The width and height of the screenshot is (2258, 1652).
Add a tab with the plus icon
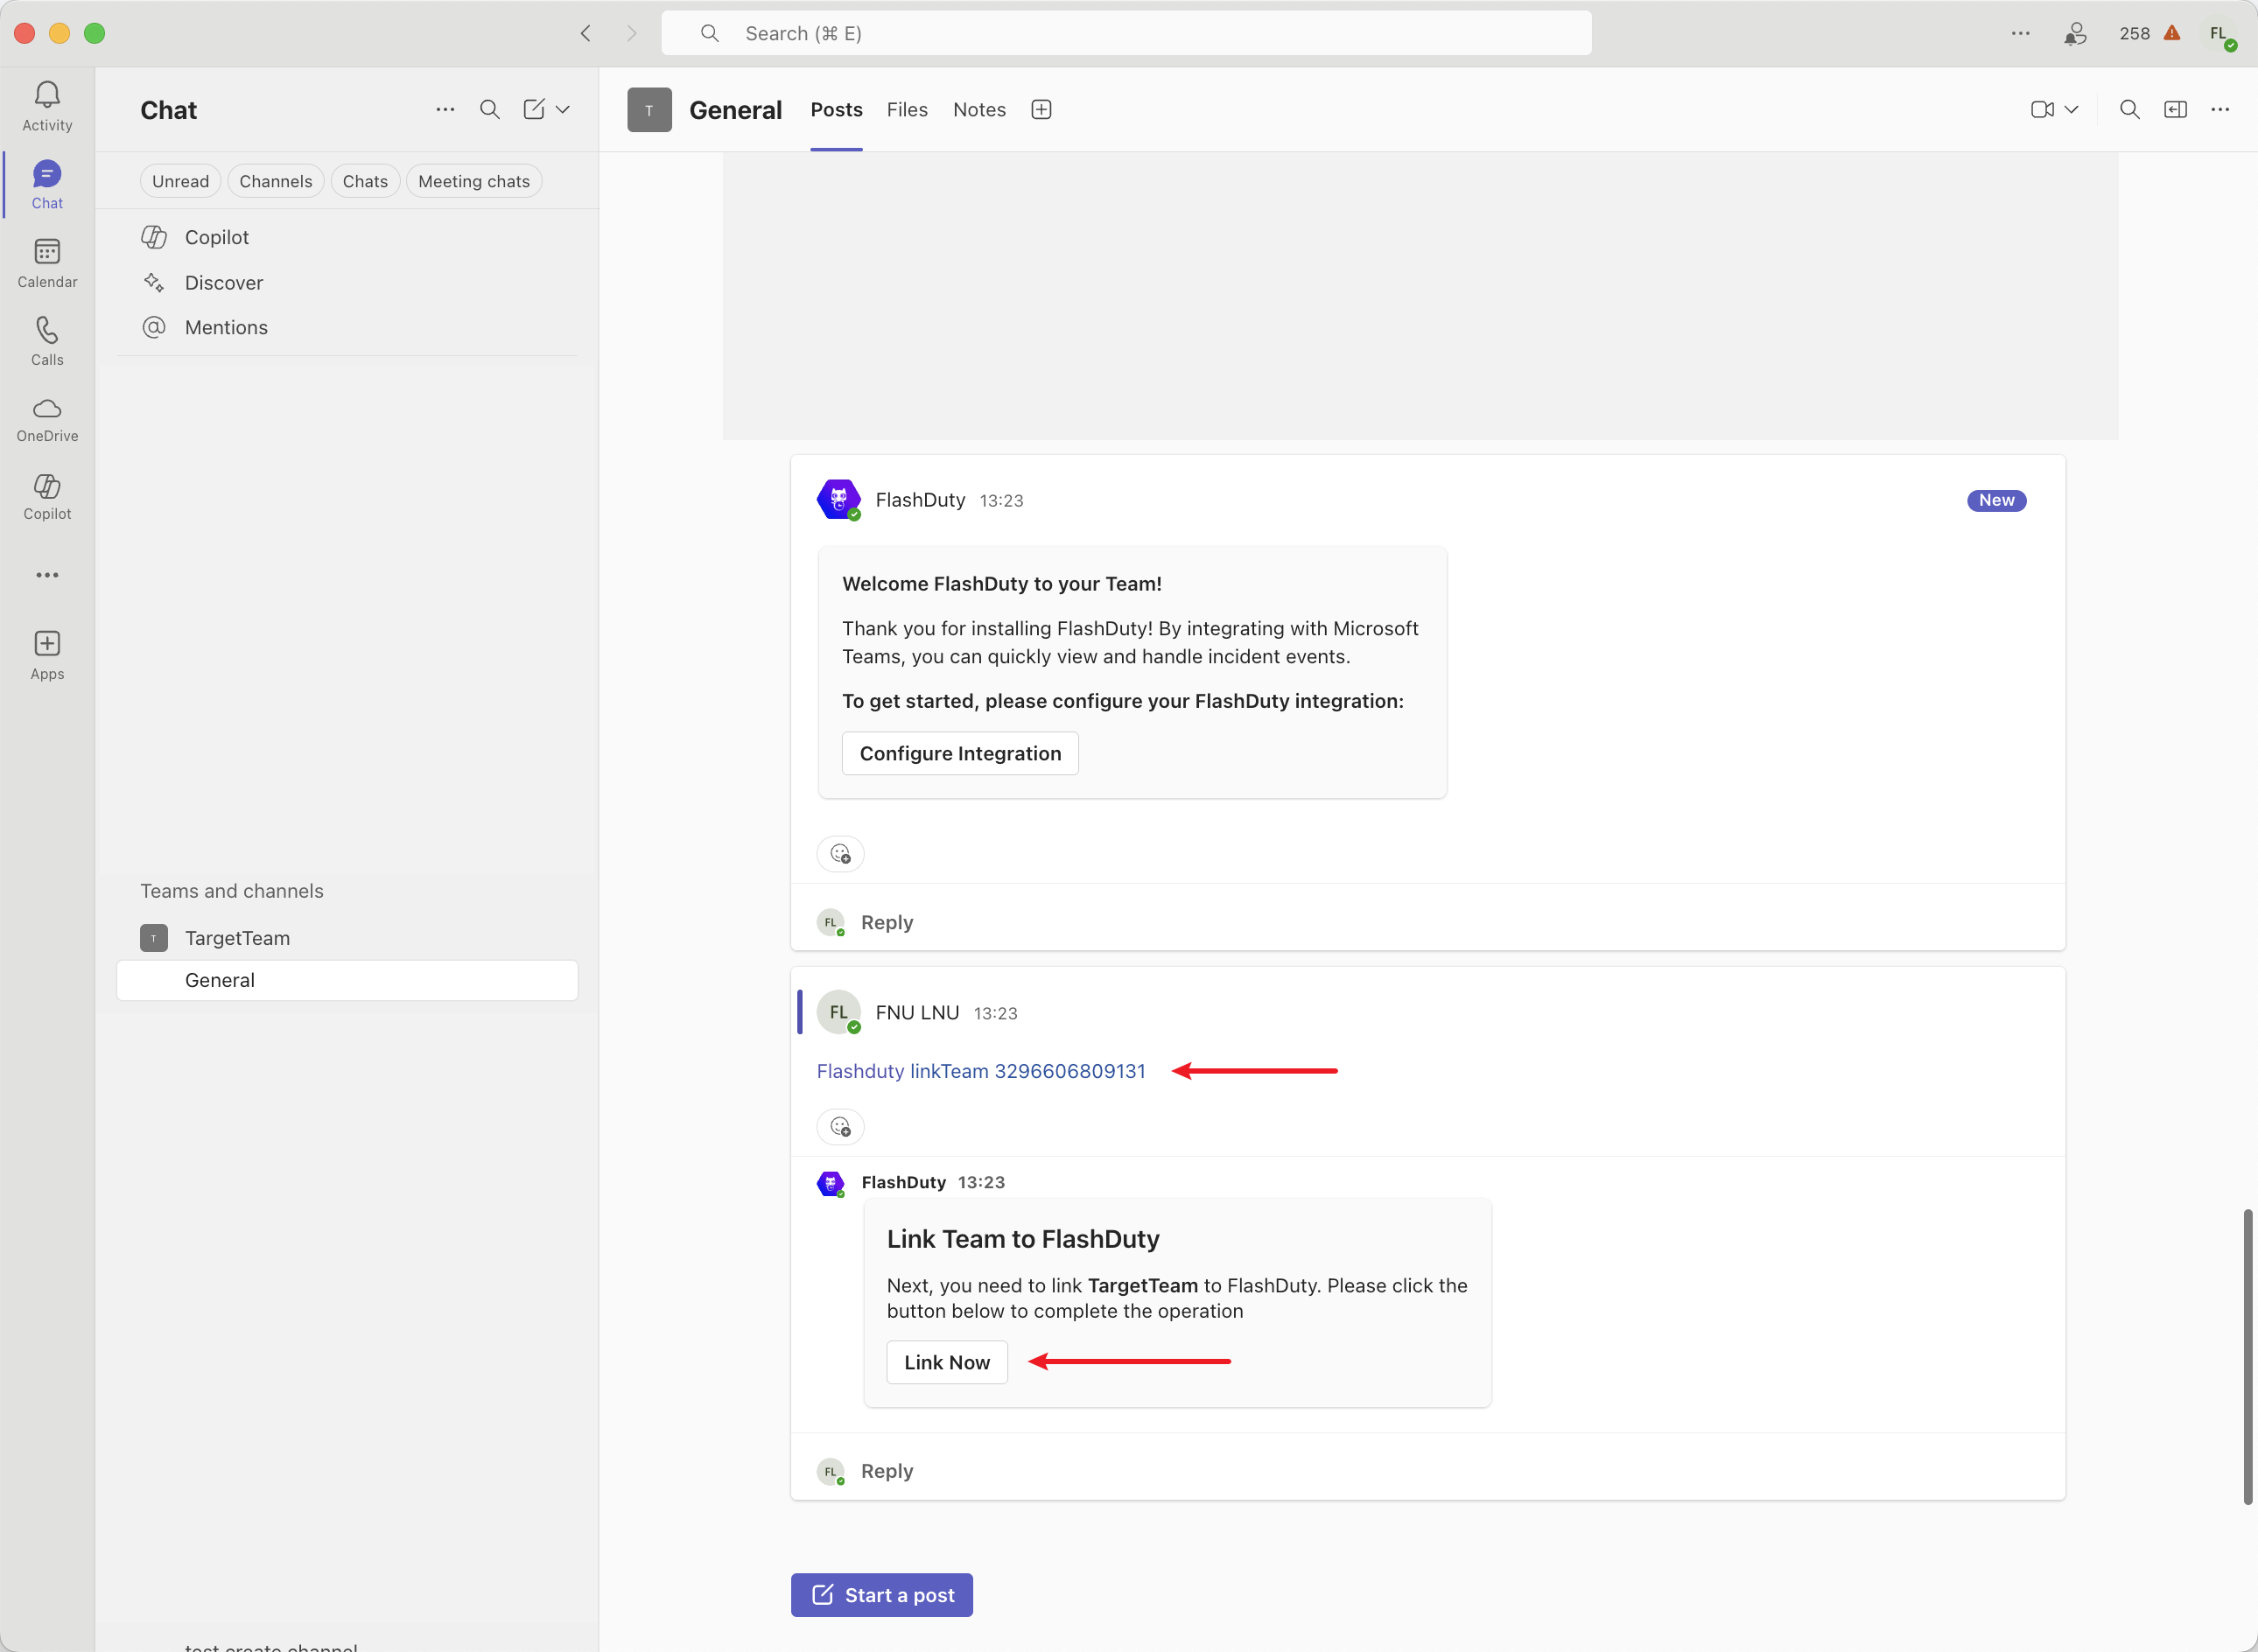point(1041,109)
